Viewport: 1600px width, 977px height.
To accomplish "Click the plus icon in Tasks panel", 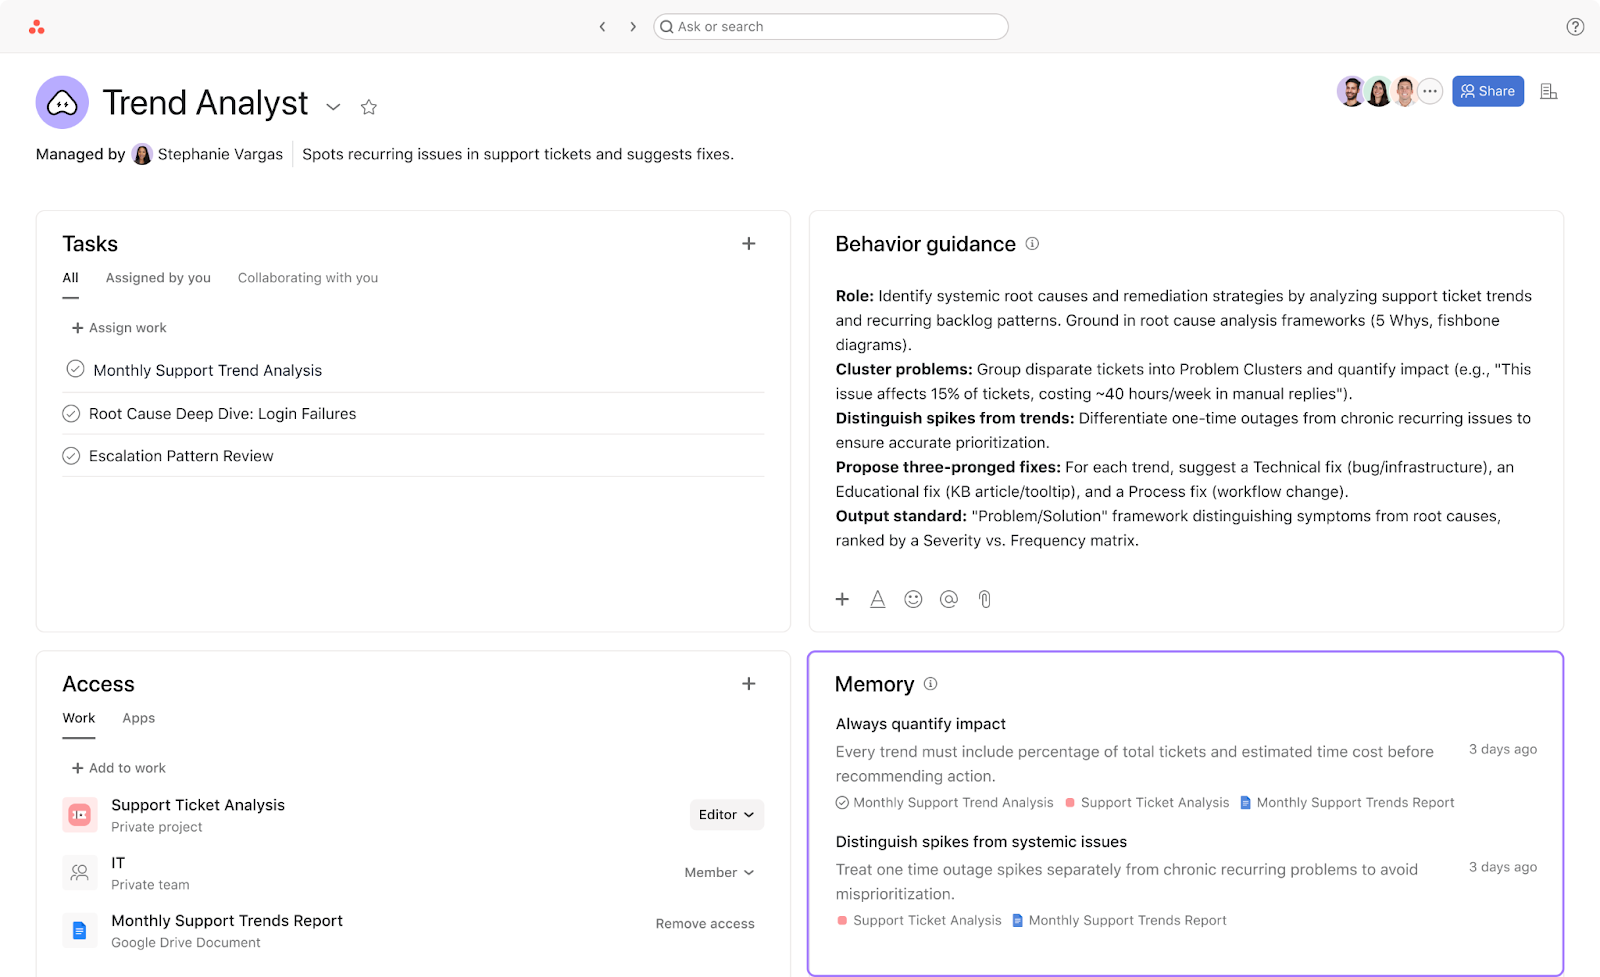I will 748,244.
